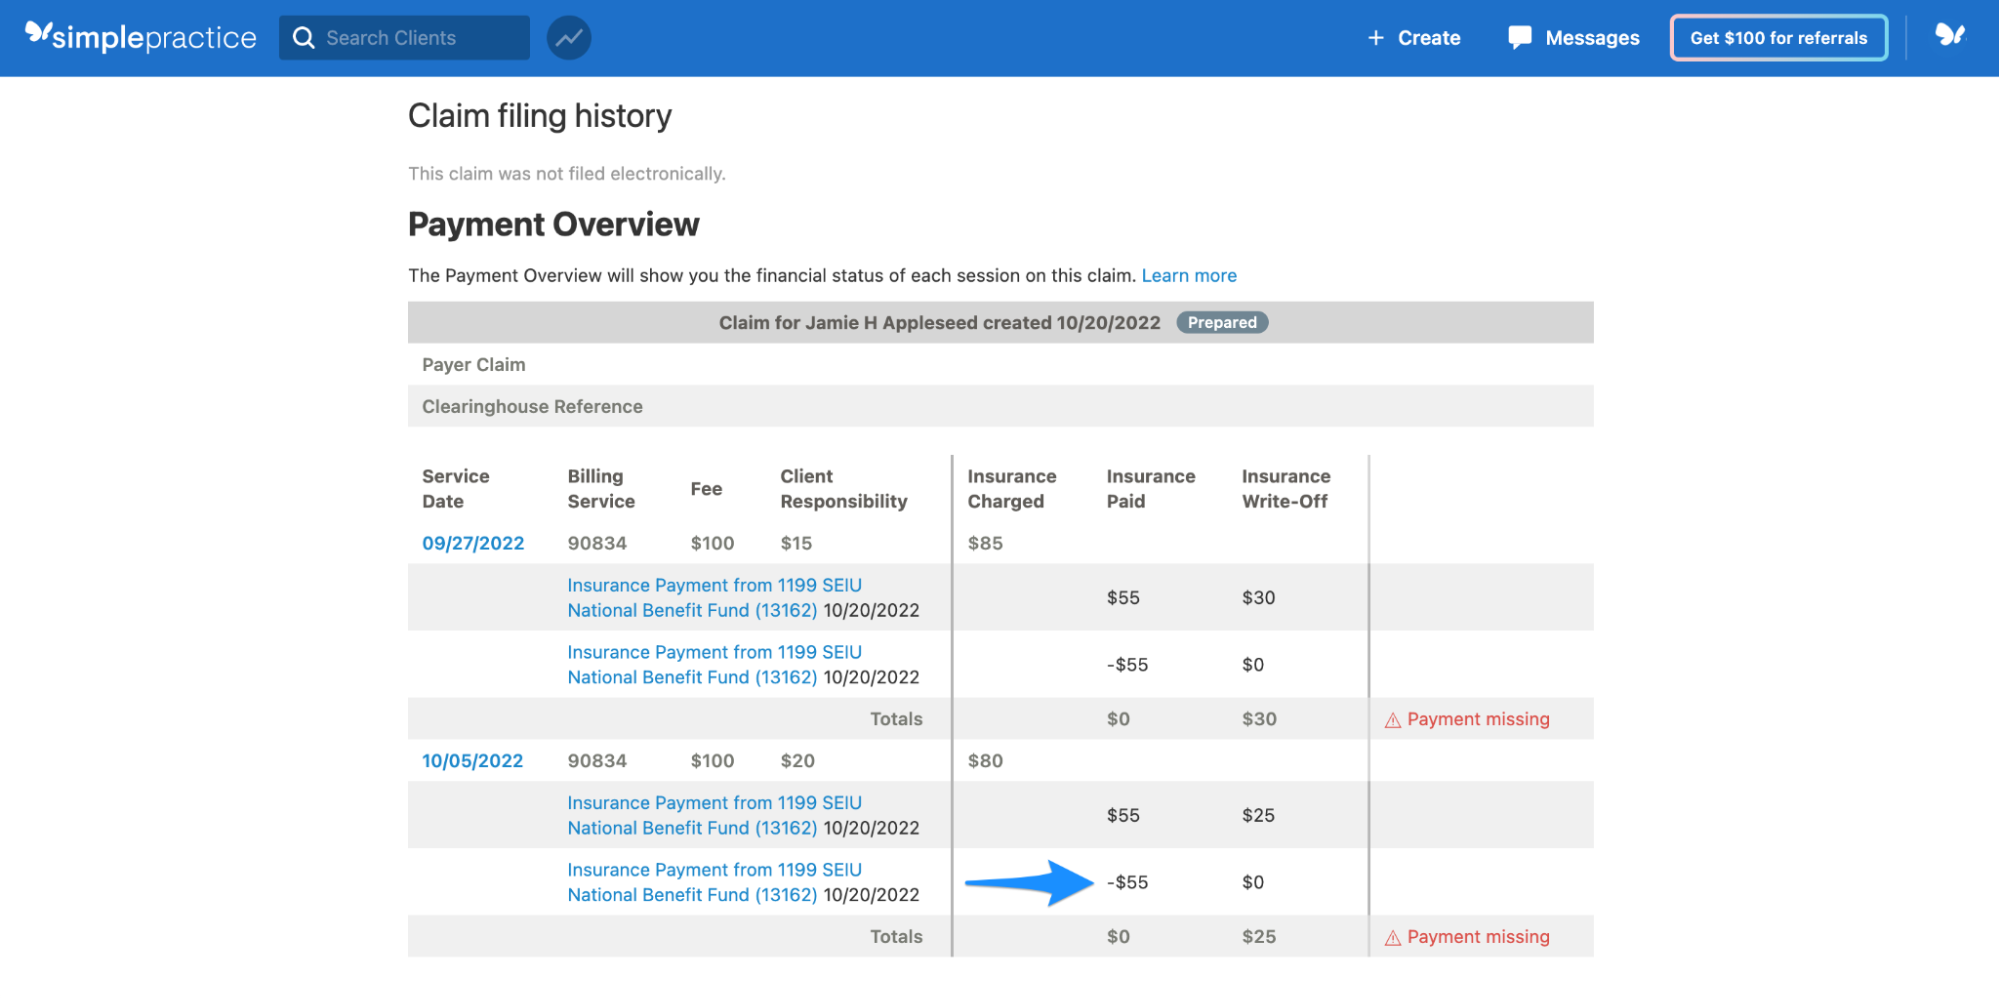
Task: Click the 90834 code in the 10/05/2022 row
Action: (597, 761)
